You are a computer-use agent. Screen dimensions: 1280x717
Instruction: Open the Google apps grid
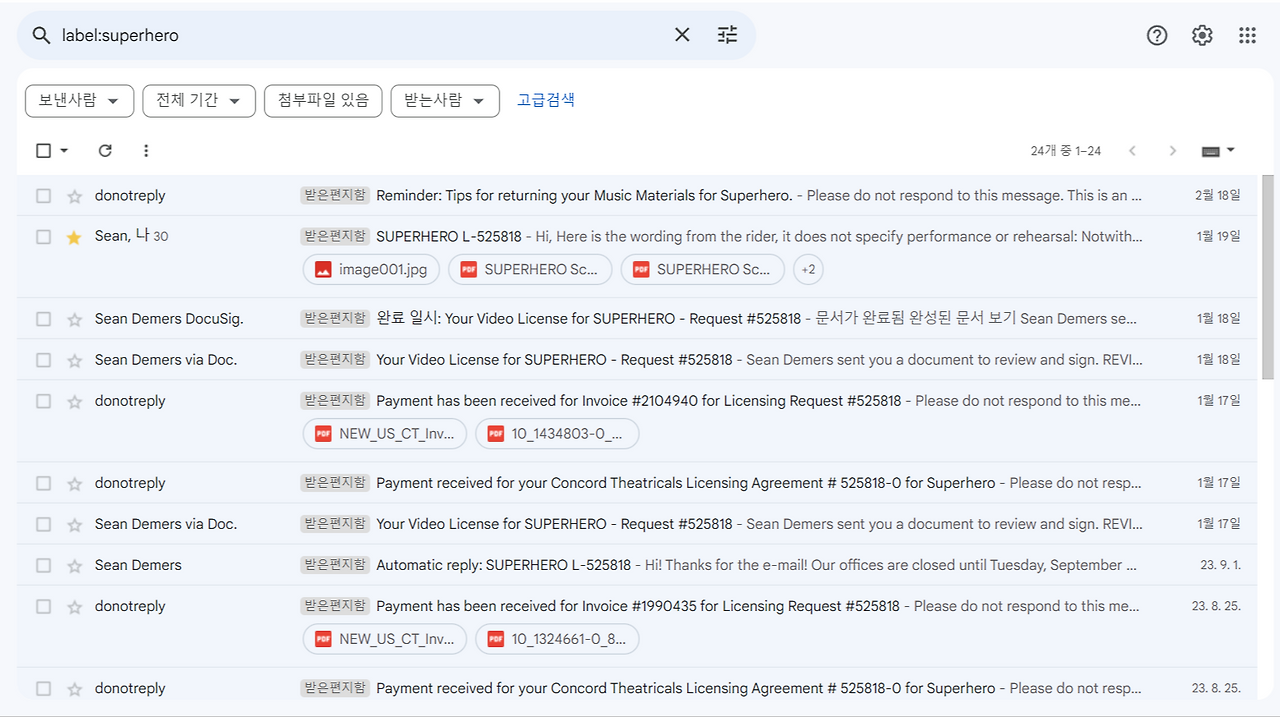pyautogui.click(x=1246, y=34)
